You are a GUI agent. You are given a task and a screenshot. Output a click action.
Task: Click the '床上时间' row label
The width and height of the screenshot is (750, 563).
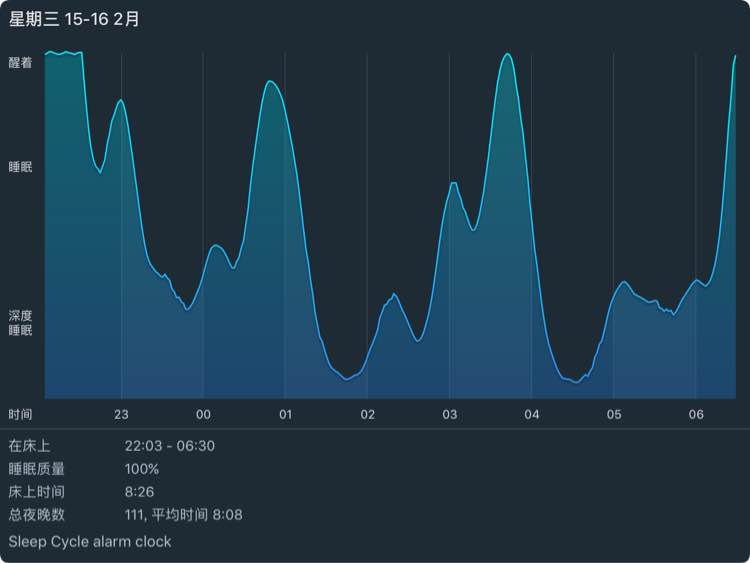[36, 492]
